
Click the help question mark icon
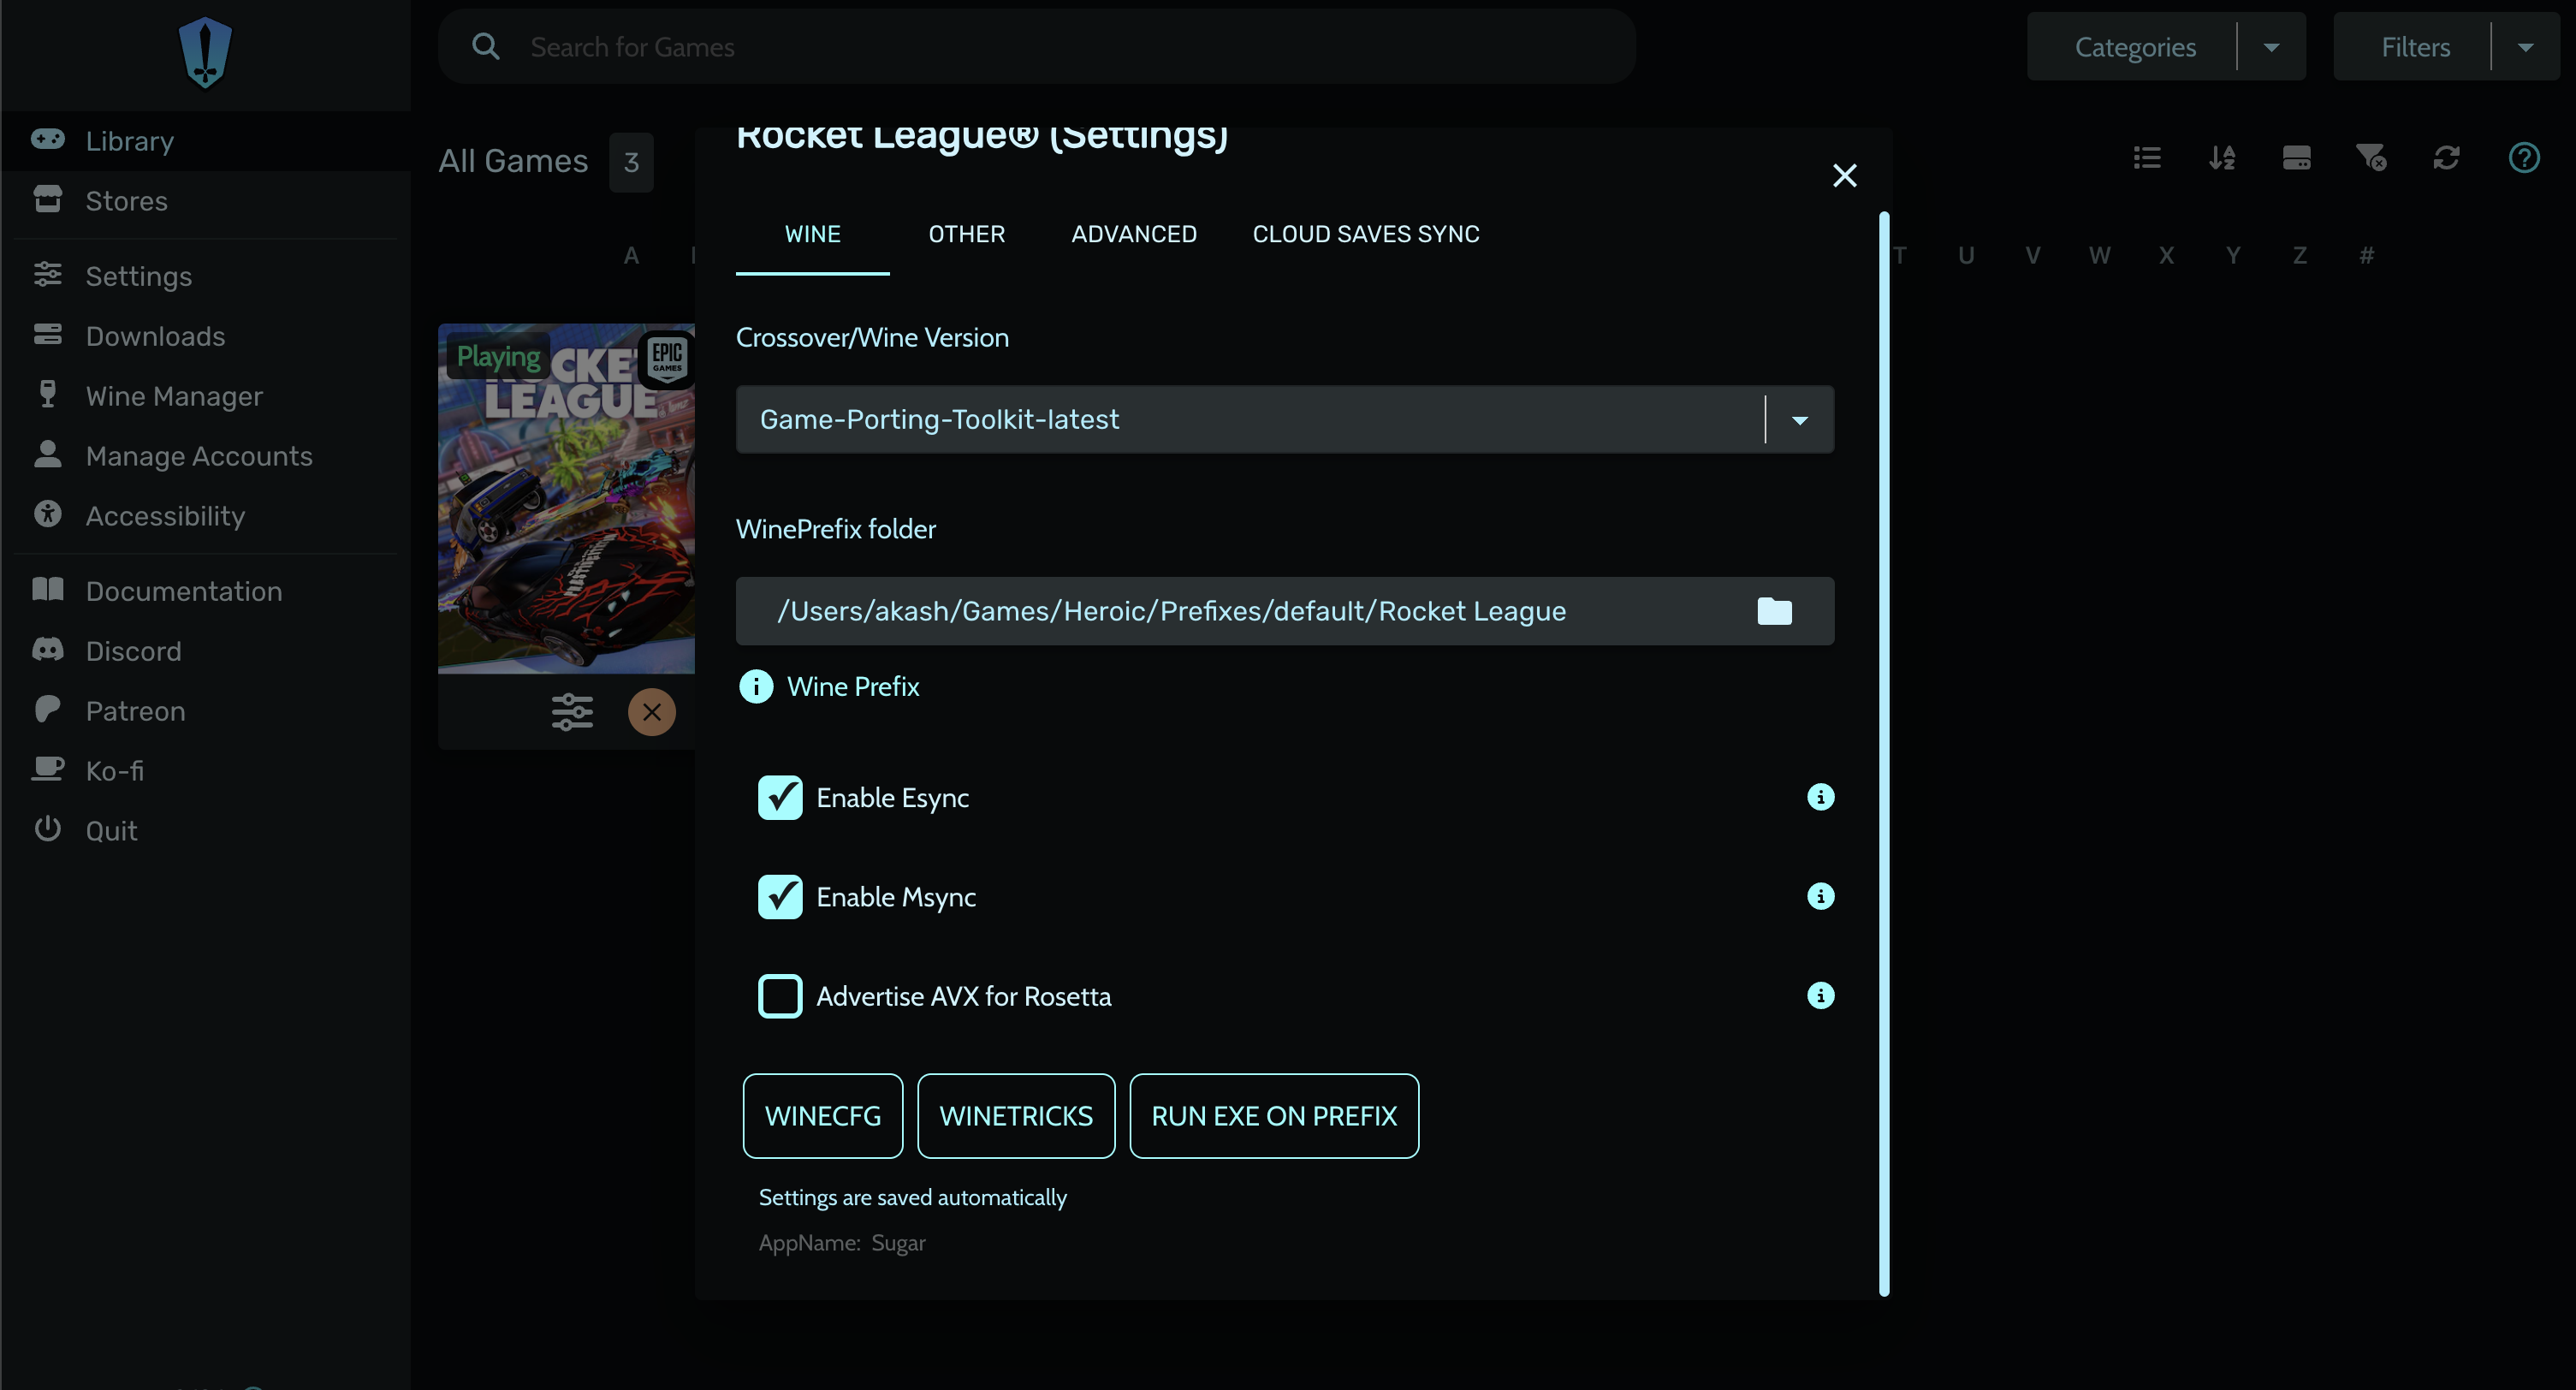(2523, 158)
